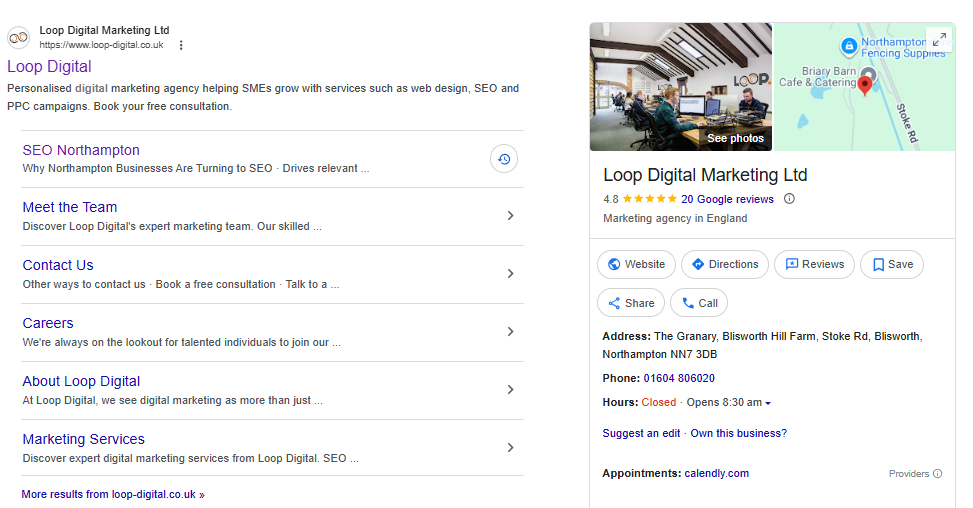
Task: Open the Contact Us chevron arrow
Action: [x=510, y=274]
